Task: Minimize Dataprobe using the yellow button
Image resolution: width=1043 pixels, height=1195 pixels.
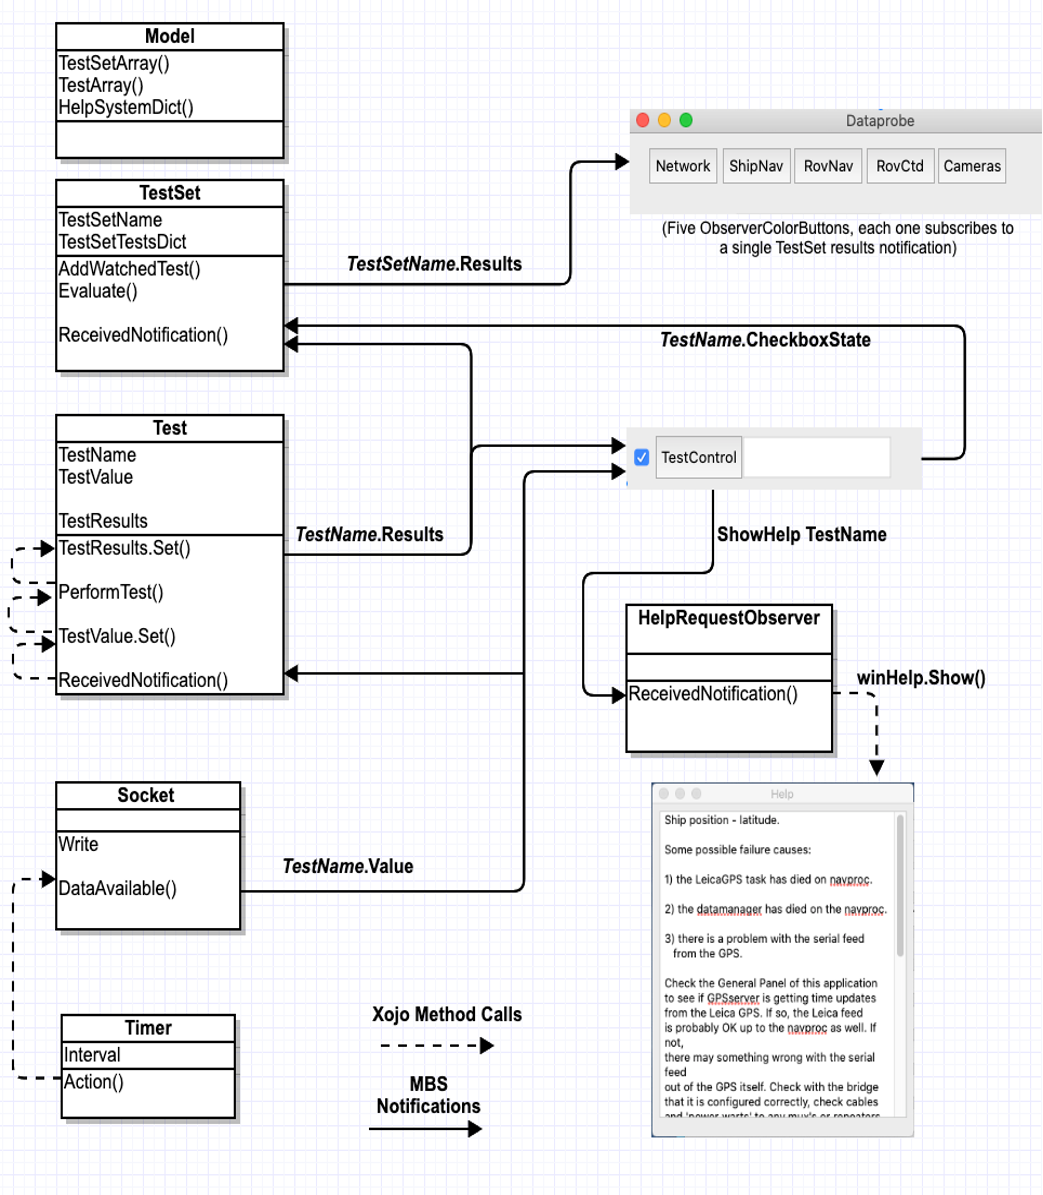Action: (x=664, y=121)
